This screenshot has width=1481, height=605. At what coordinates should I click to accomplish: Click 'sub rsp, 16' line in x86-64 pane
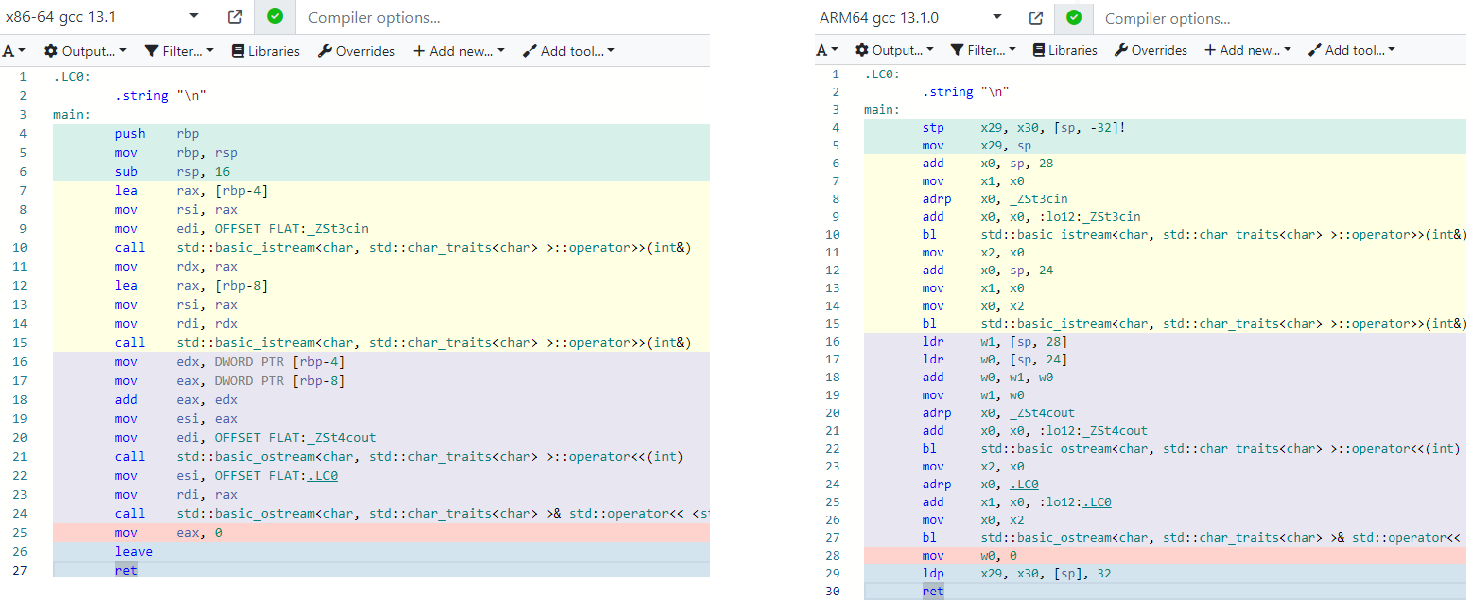[381, 171]
